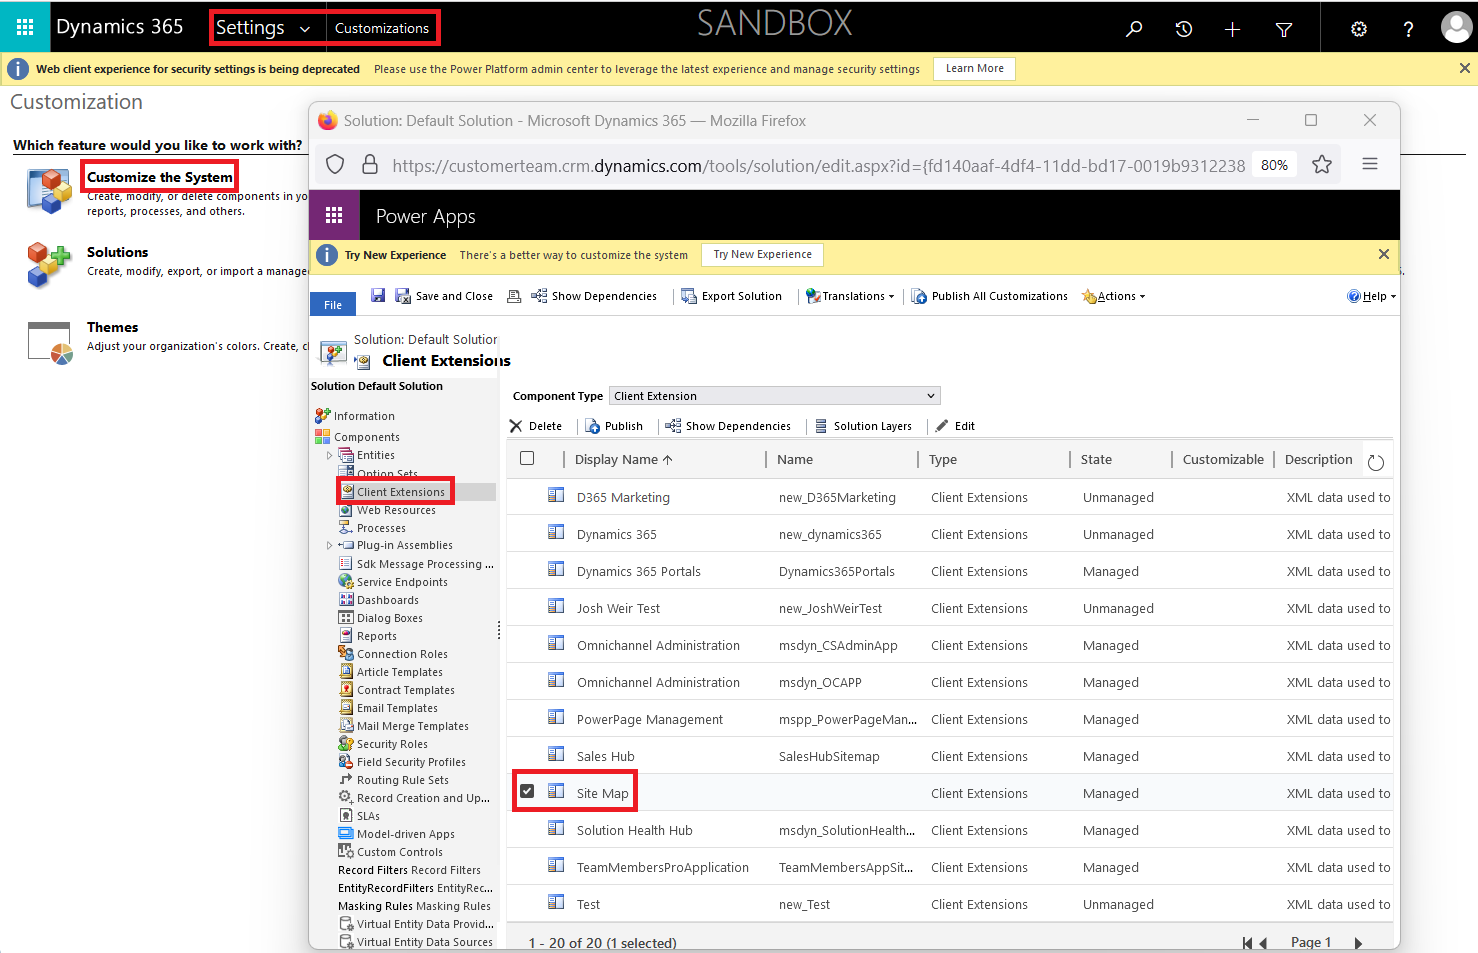The width and height of the screenshot is (1478, 953).
Task: Click Show Dependencies in the grid toolbar
Action: (728, 426)
